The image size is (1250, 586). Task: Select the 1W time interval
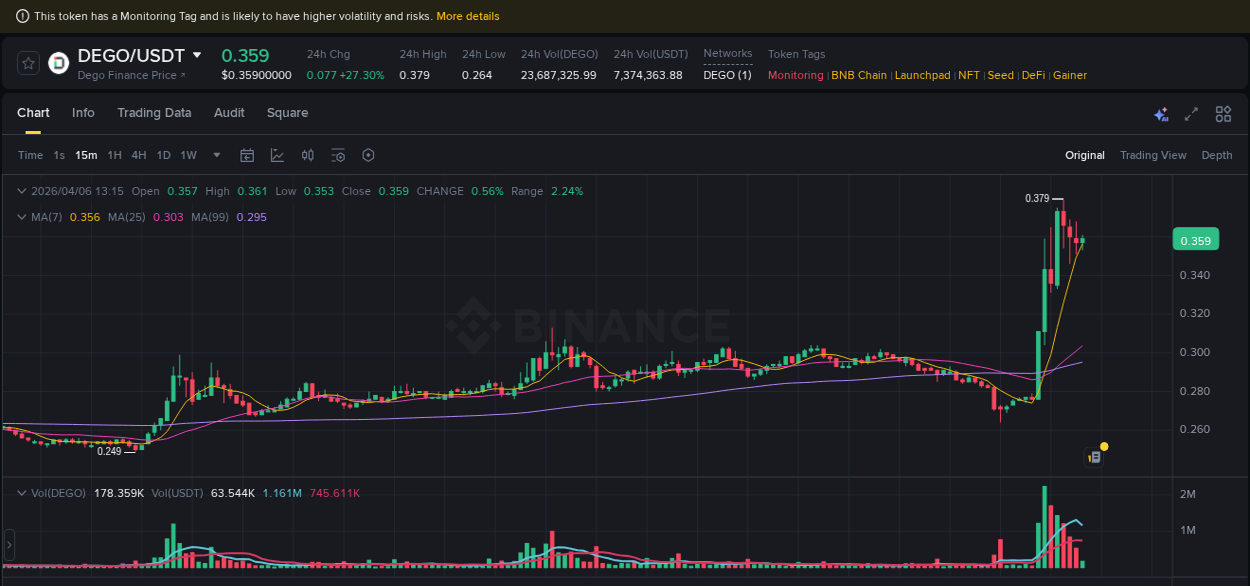189,155
